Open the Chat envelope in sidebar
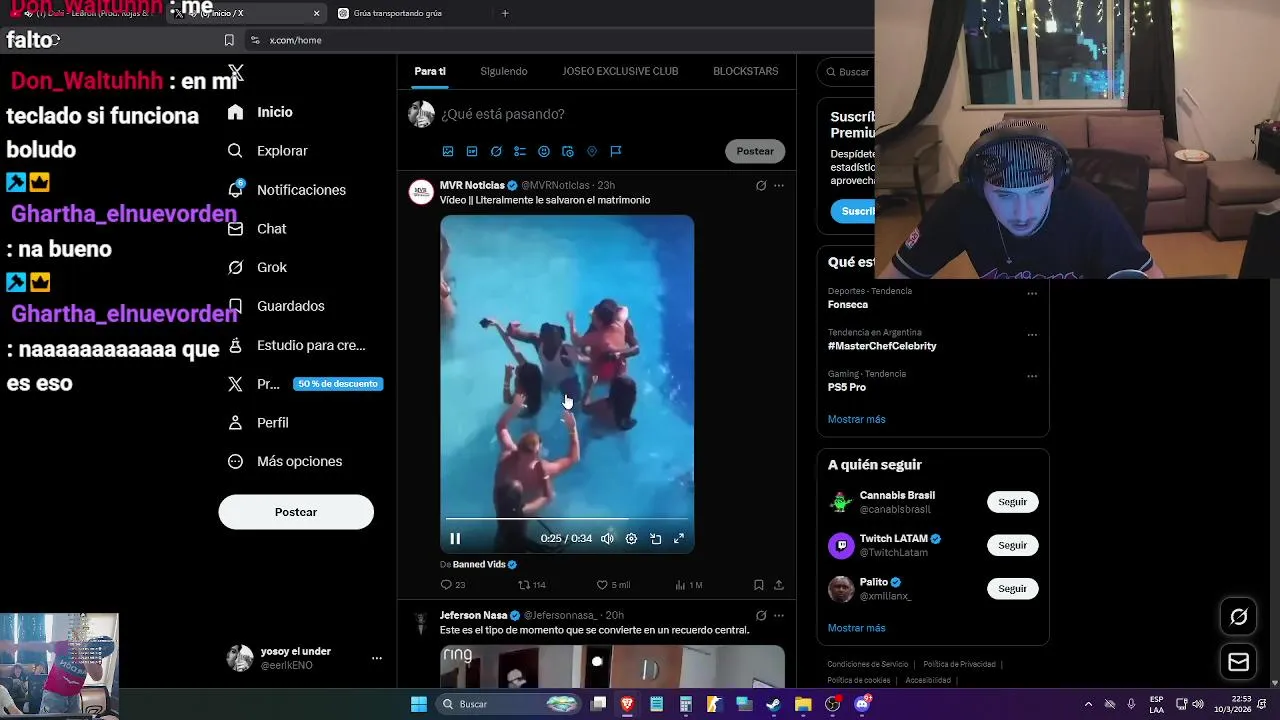The image size is (1280, 720). (x=235, y=229)
